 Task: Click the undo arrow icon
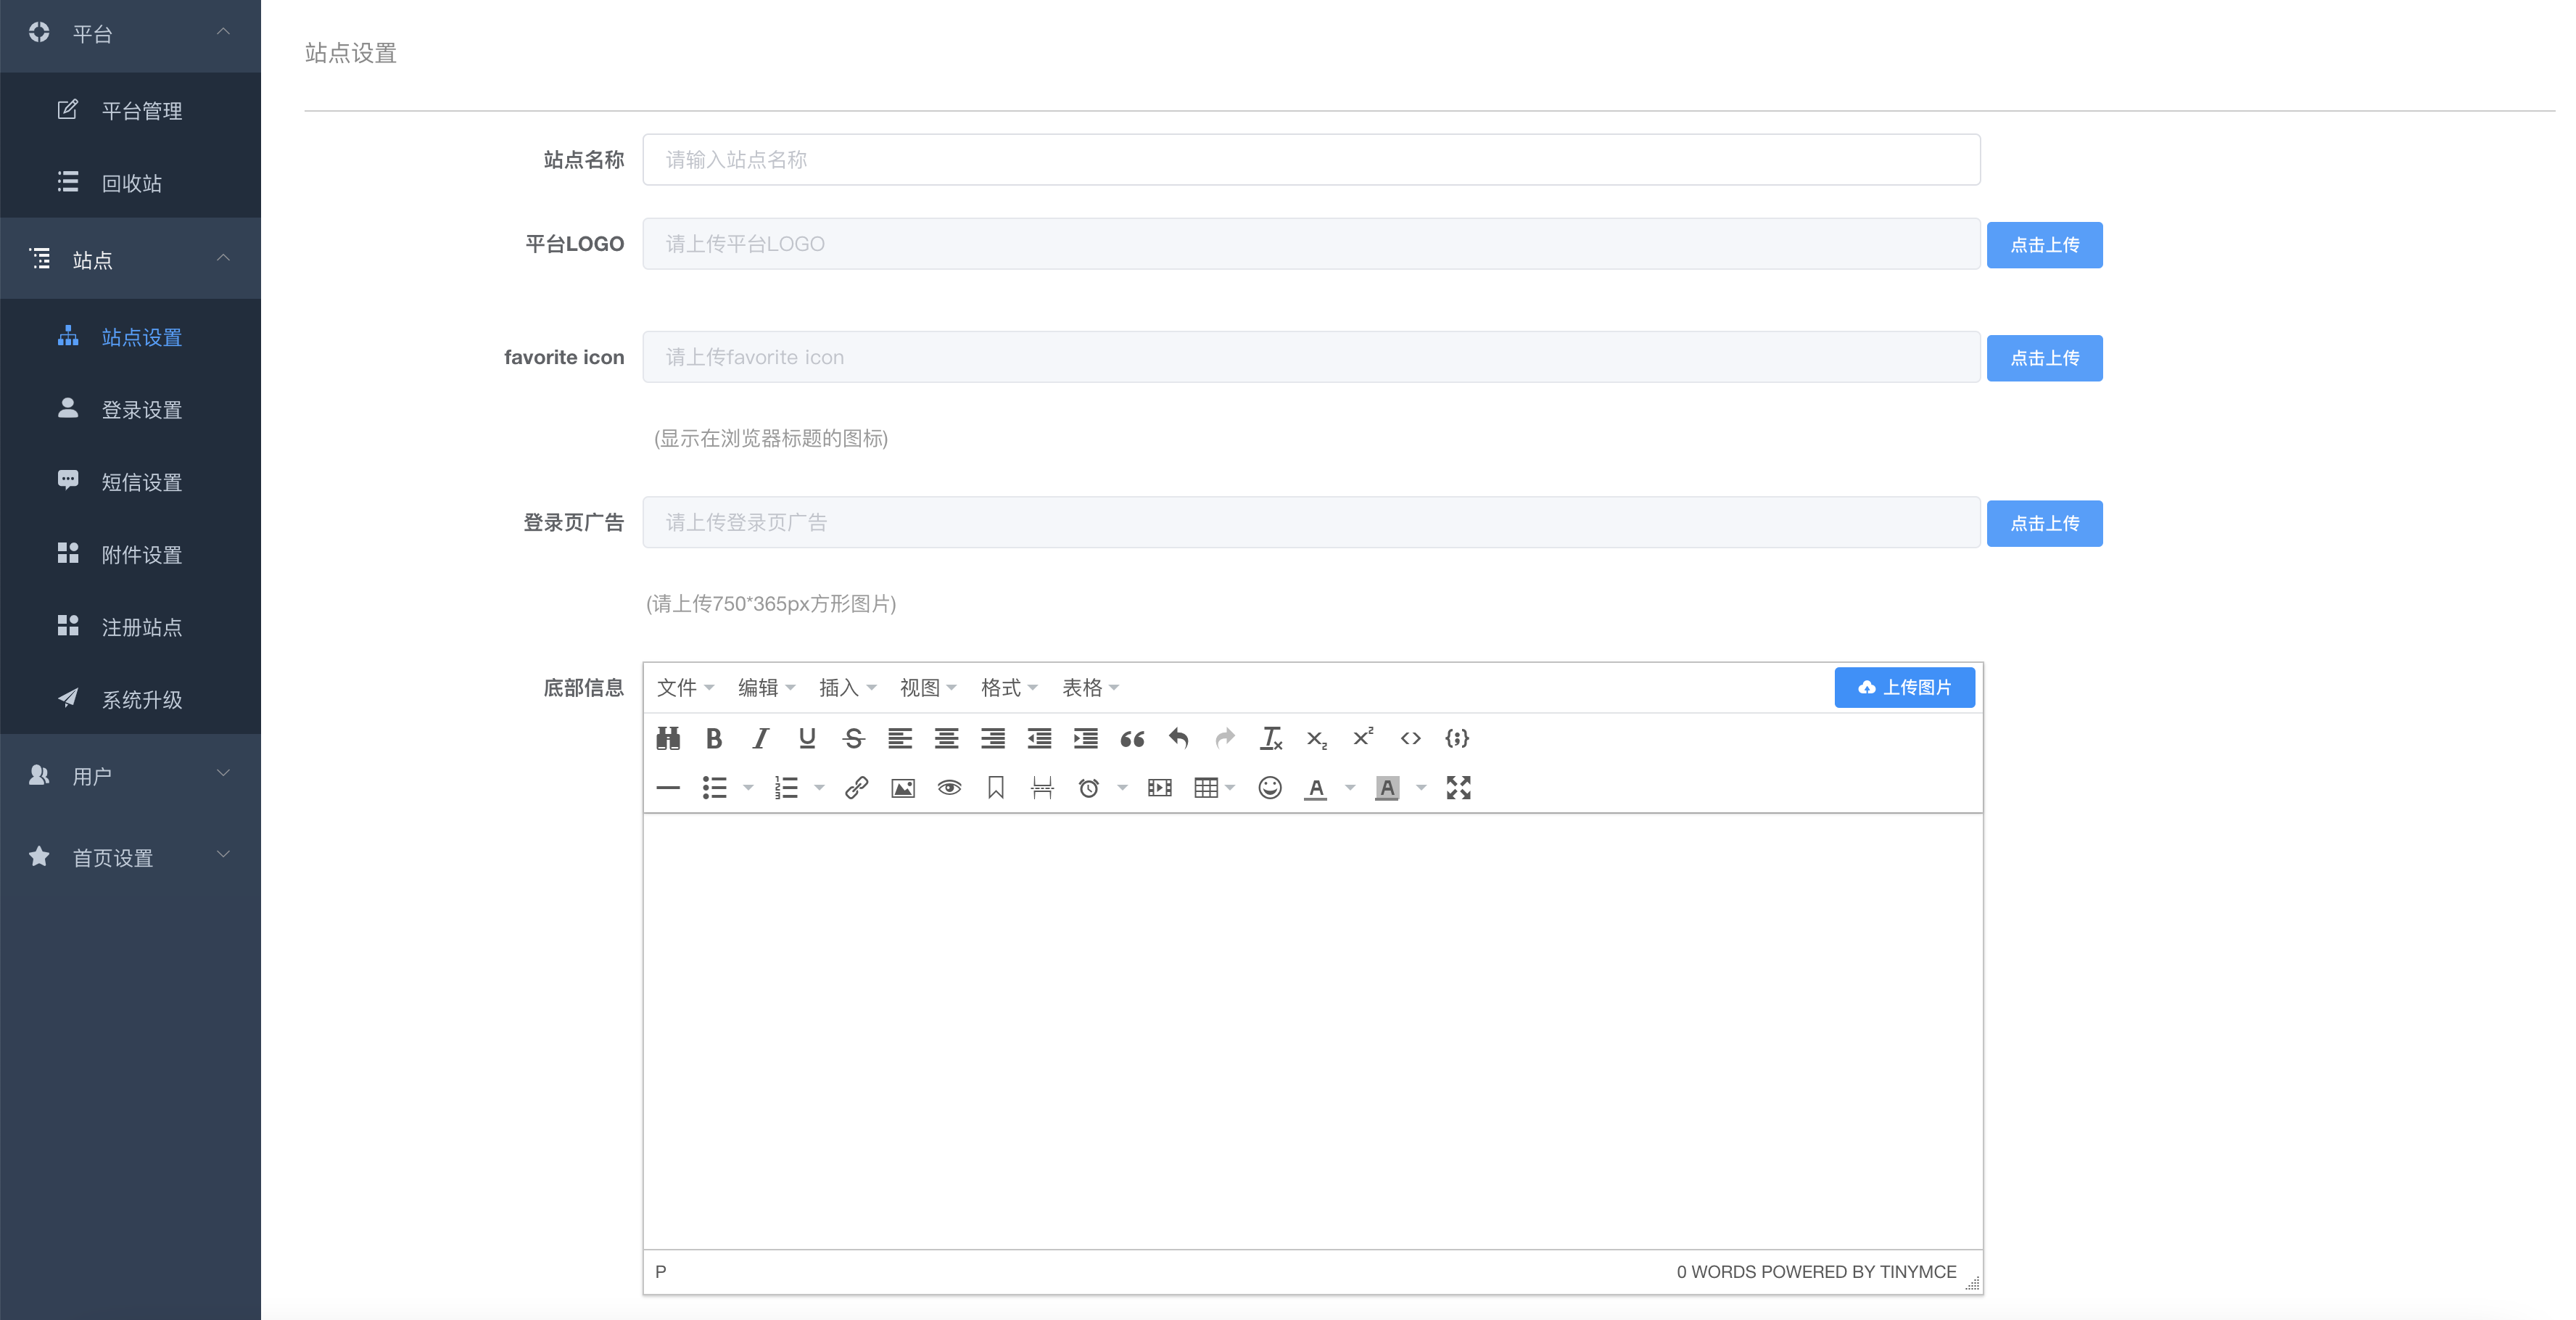tap(1178, 738)
